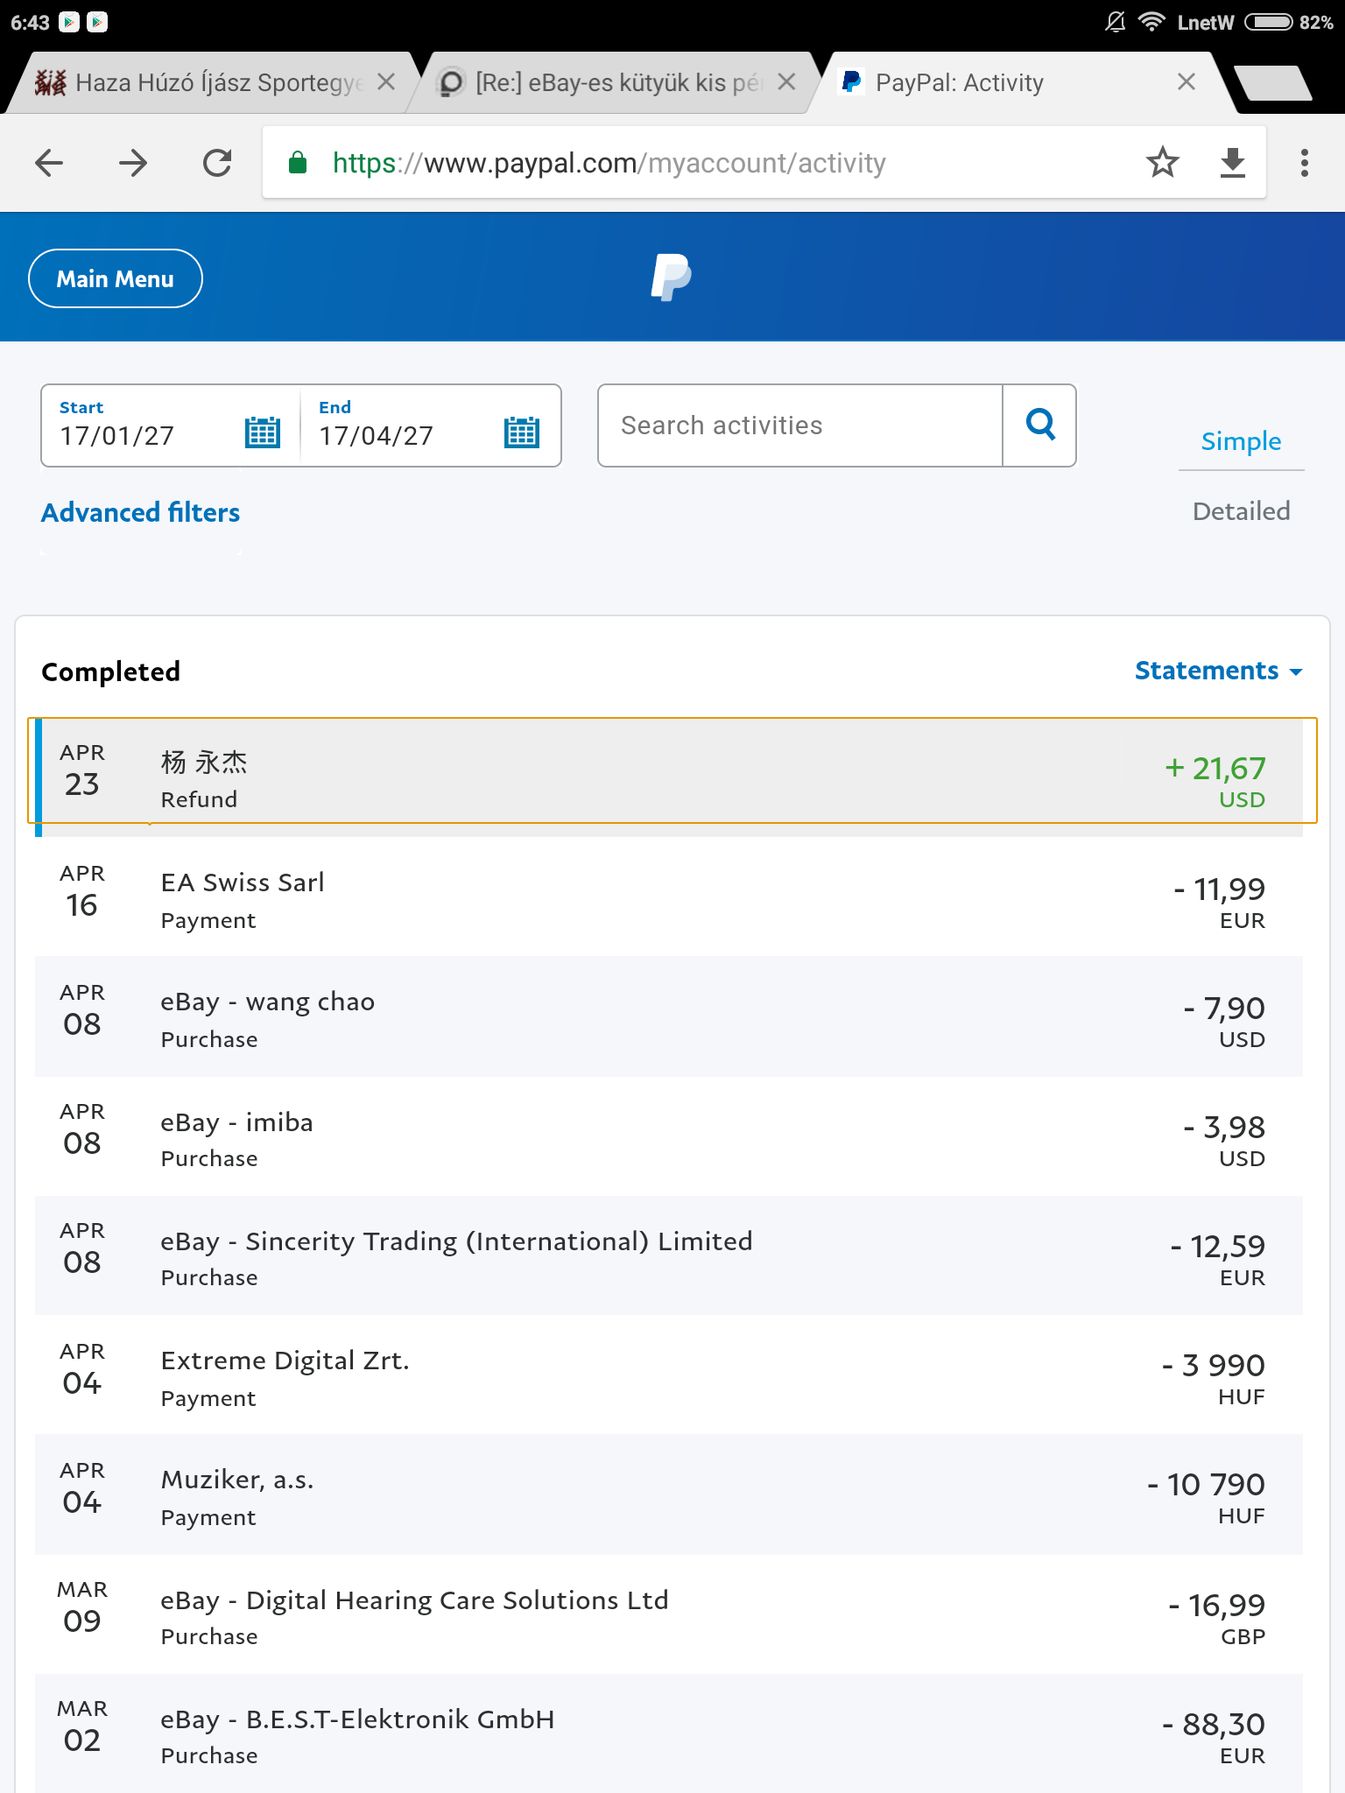Switch to the eBay-es kütyük tab
This screenshot has height=1793, width=1345.
pos(610,83)
